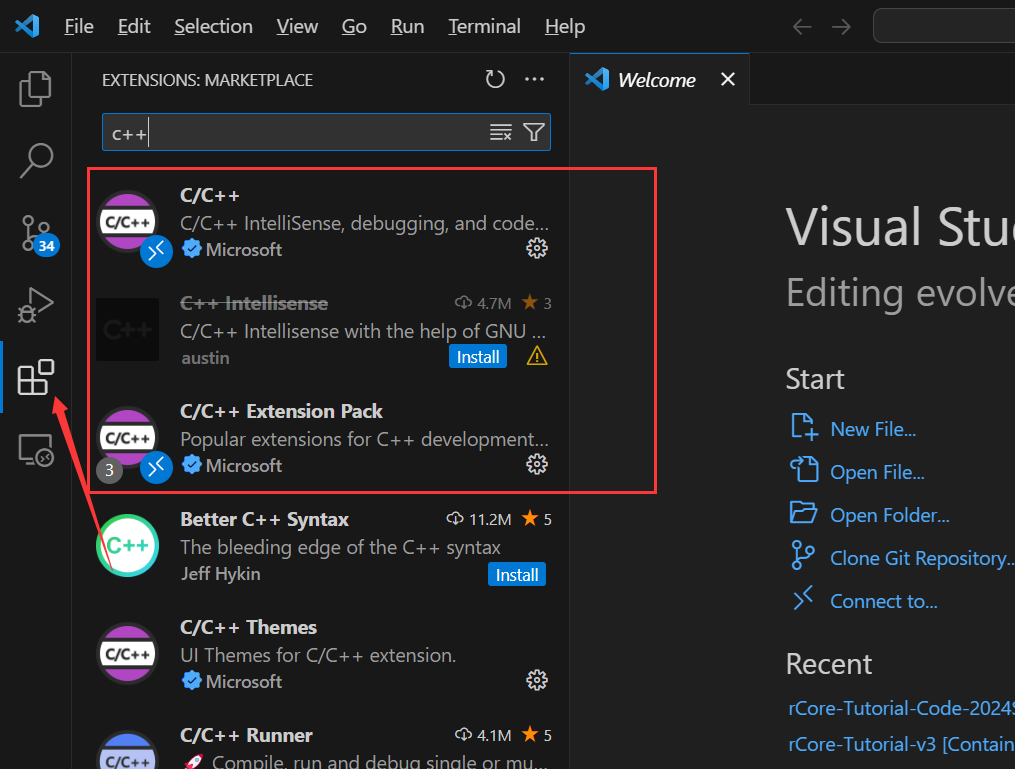Screen dimensions: 1015x769
Task: Go forward with title bar right arrow
Action: click(x=842, y=27)
